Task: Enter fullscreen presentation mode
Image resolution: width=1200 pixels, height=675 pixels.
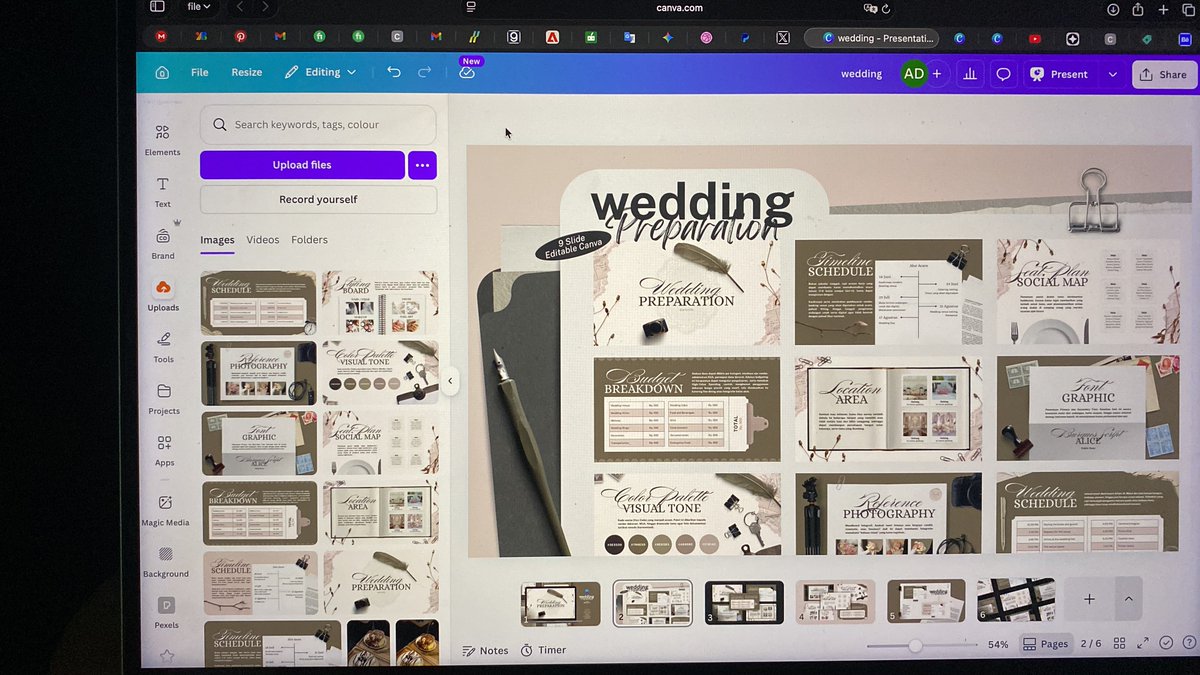Action: pos(1143,644)
